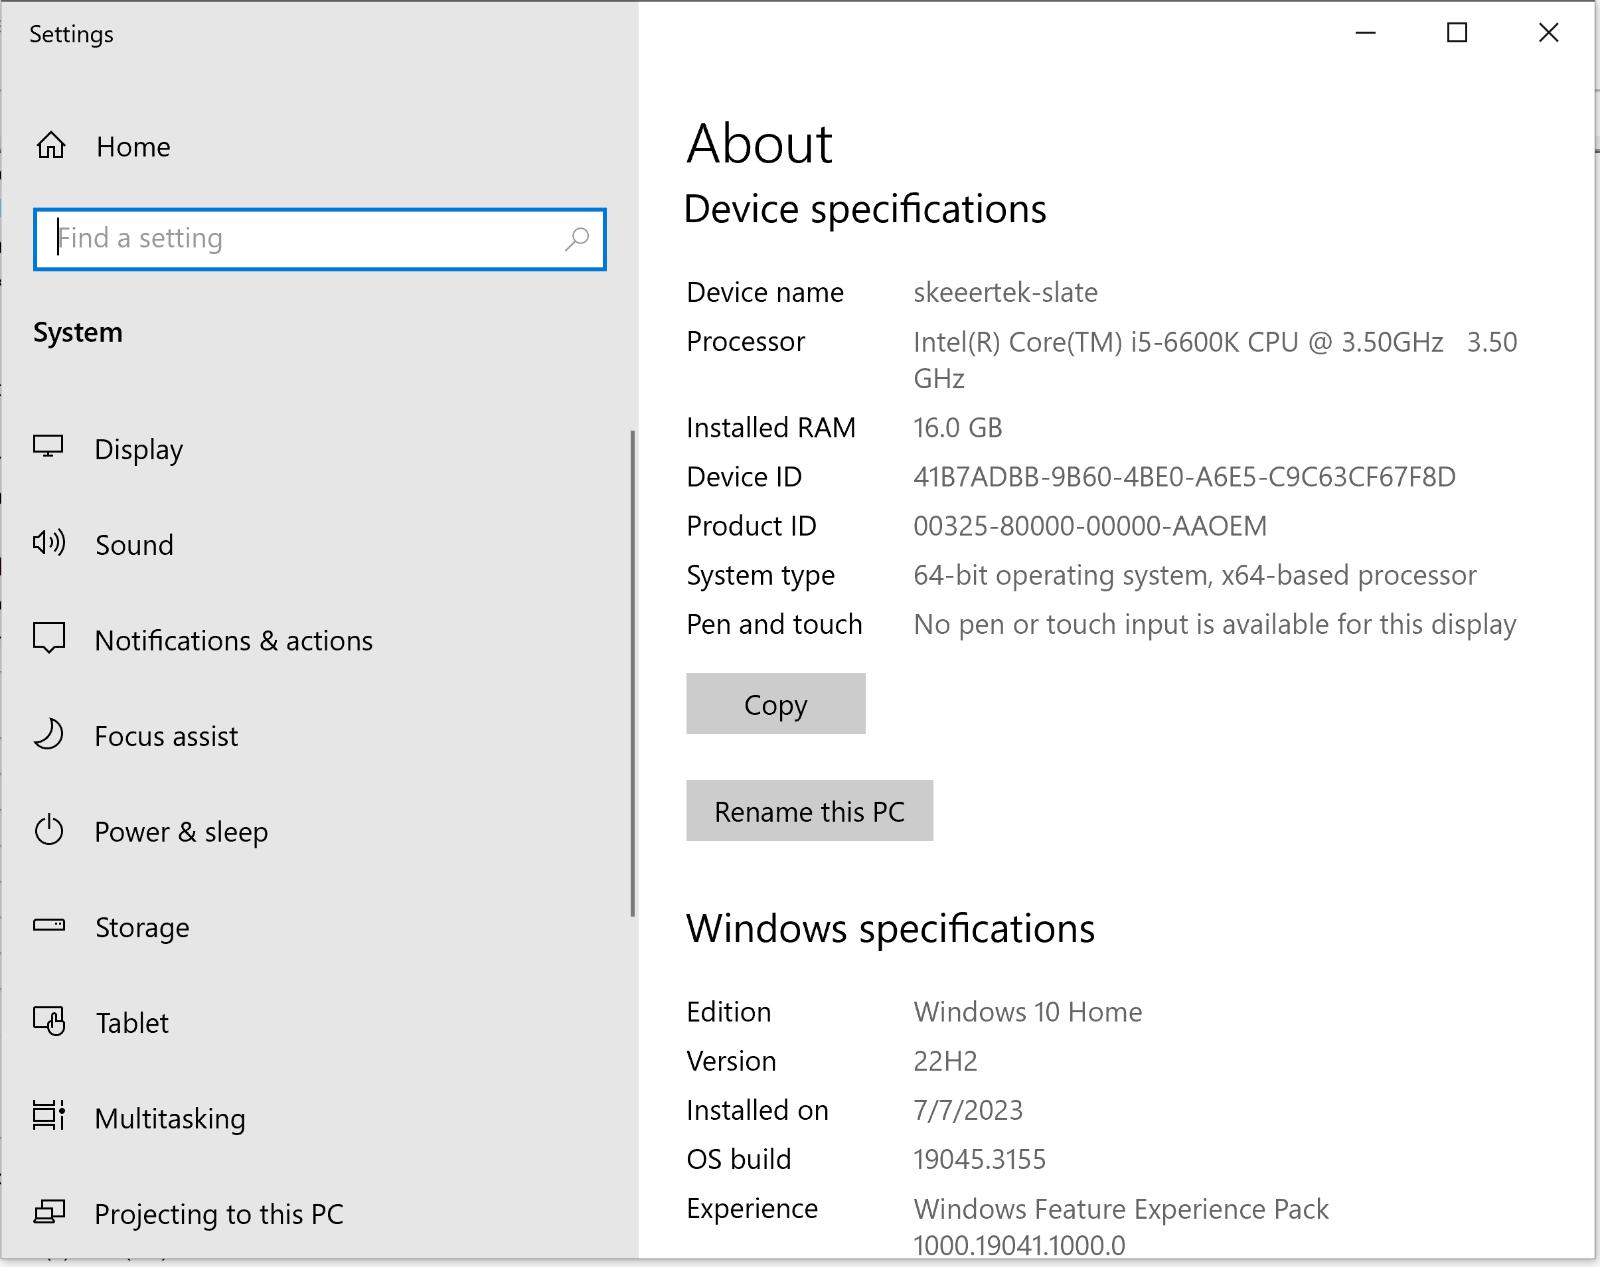
Task: Click the Storage drive icon
Action: tap(49, 925)
